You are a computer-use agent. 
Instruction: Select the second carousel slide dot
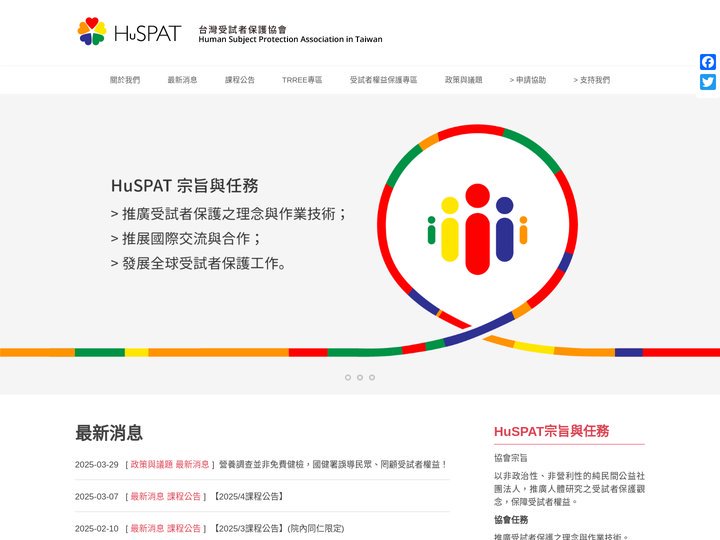tap(360, 377)
